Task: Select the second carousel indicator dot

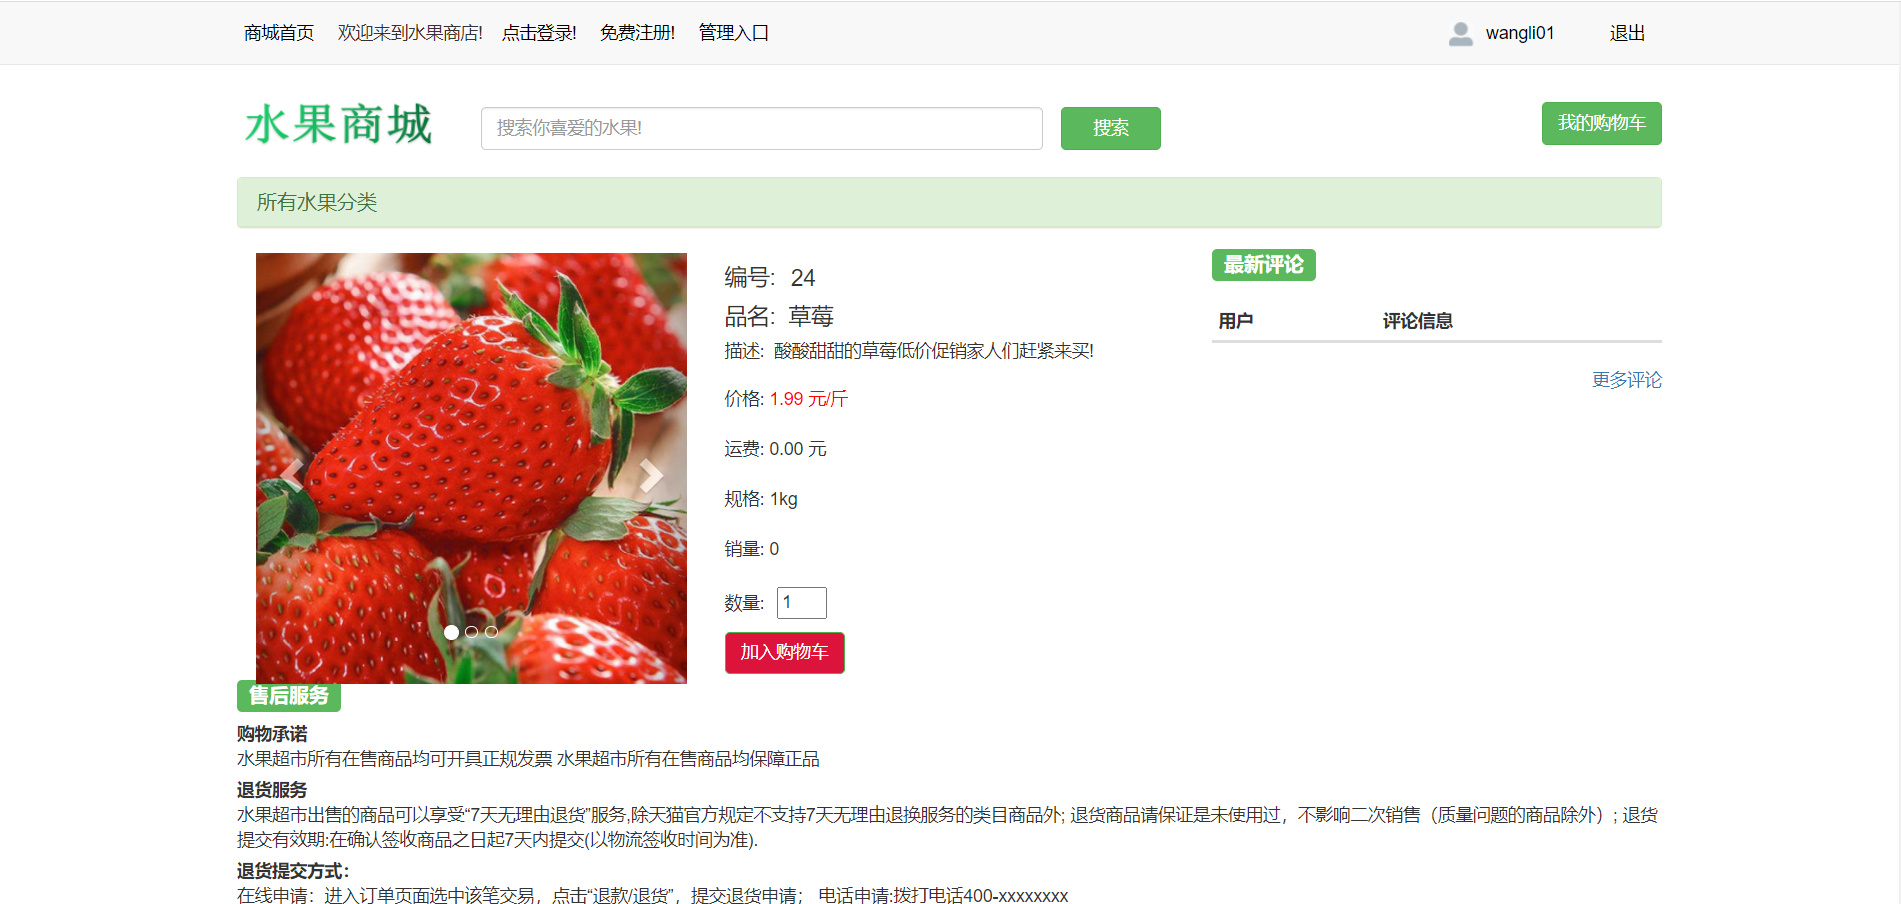Action: click(x=471, y=632)
